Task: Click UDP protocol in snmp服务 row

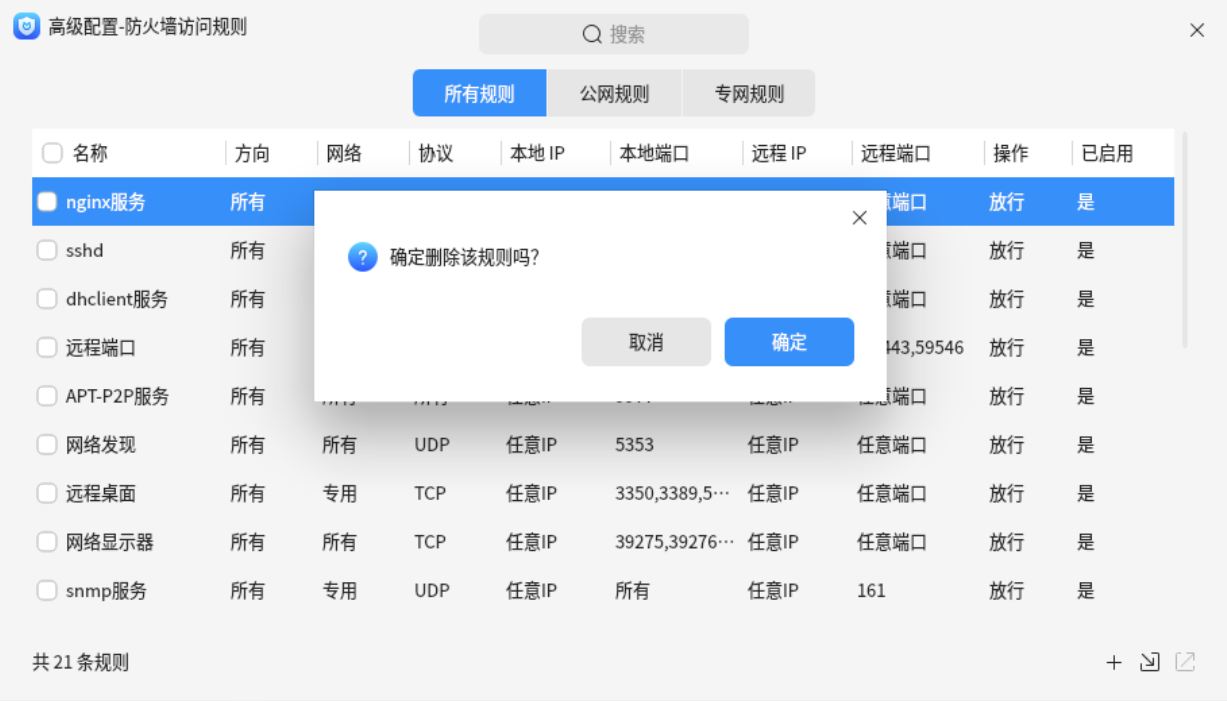Action: tap(432, 591)
